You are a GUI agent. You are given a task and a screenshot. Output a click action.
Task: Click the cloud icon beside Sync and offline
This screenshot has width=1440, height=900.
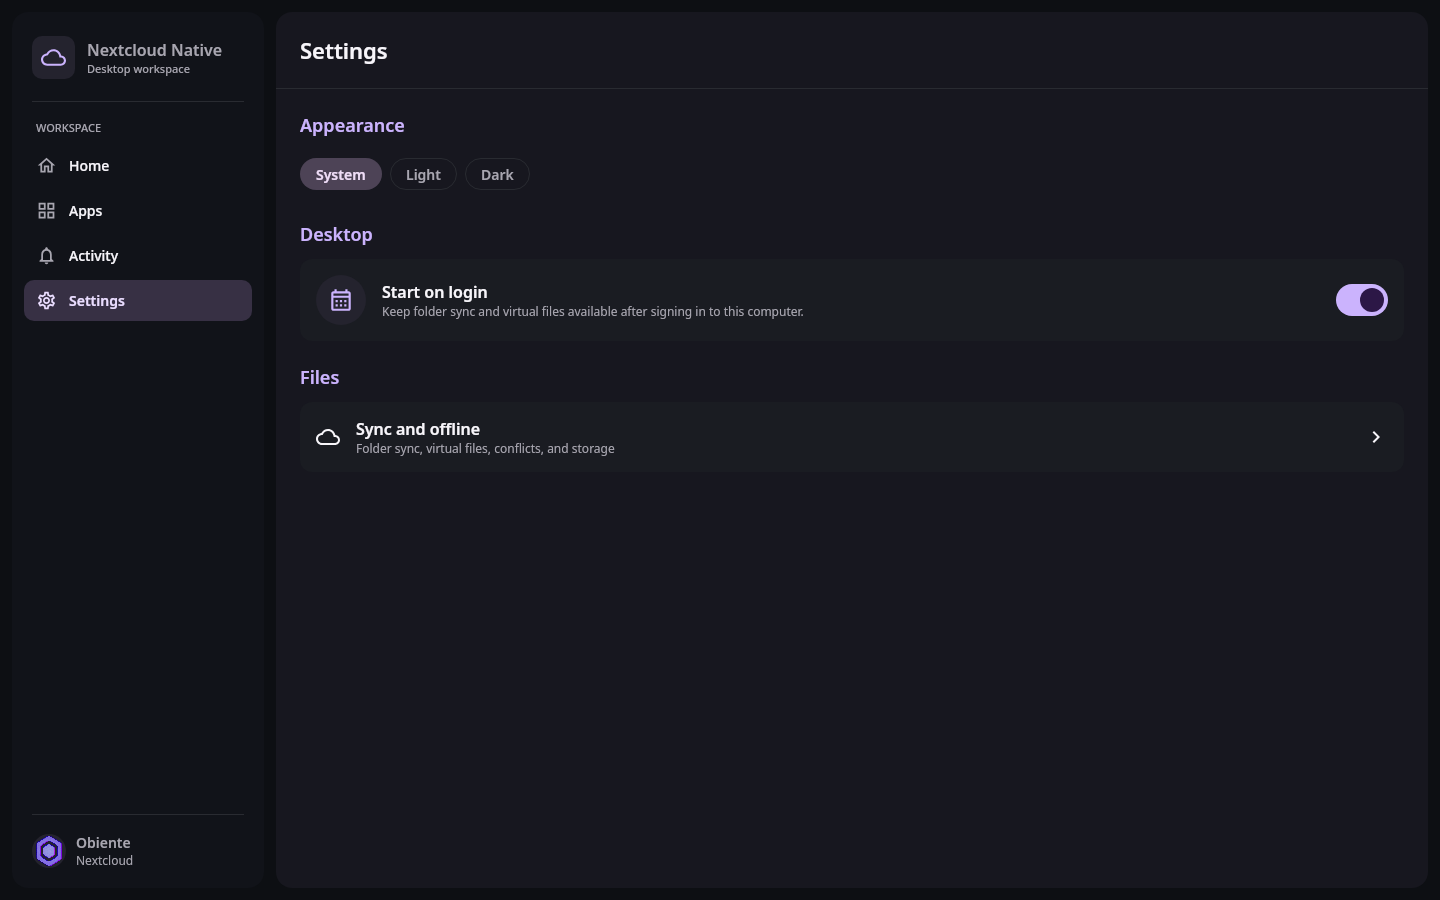coord(328,437)
